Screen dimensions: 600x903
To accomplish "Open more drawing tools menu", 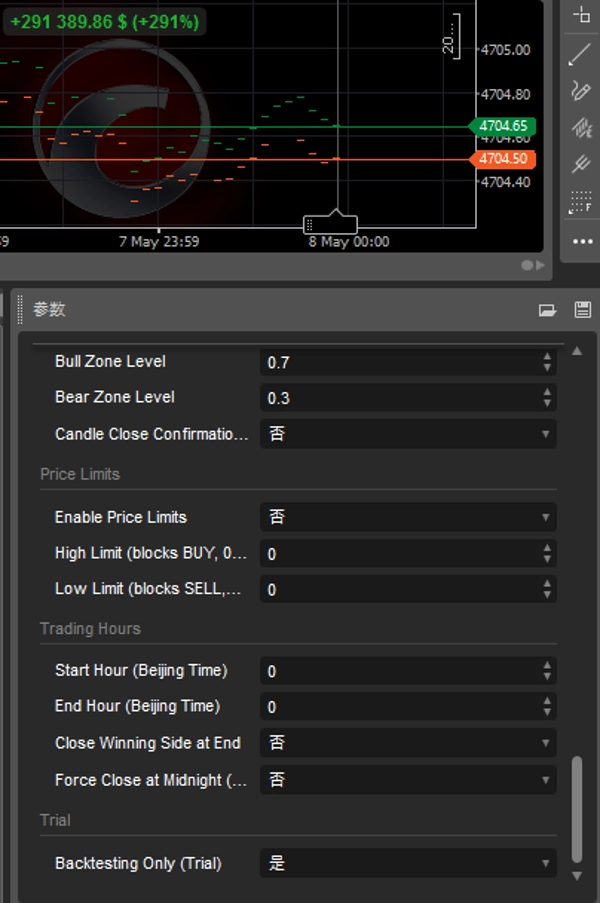I will click(582, 241).
